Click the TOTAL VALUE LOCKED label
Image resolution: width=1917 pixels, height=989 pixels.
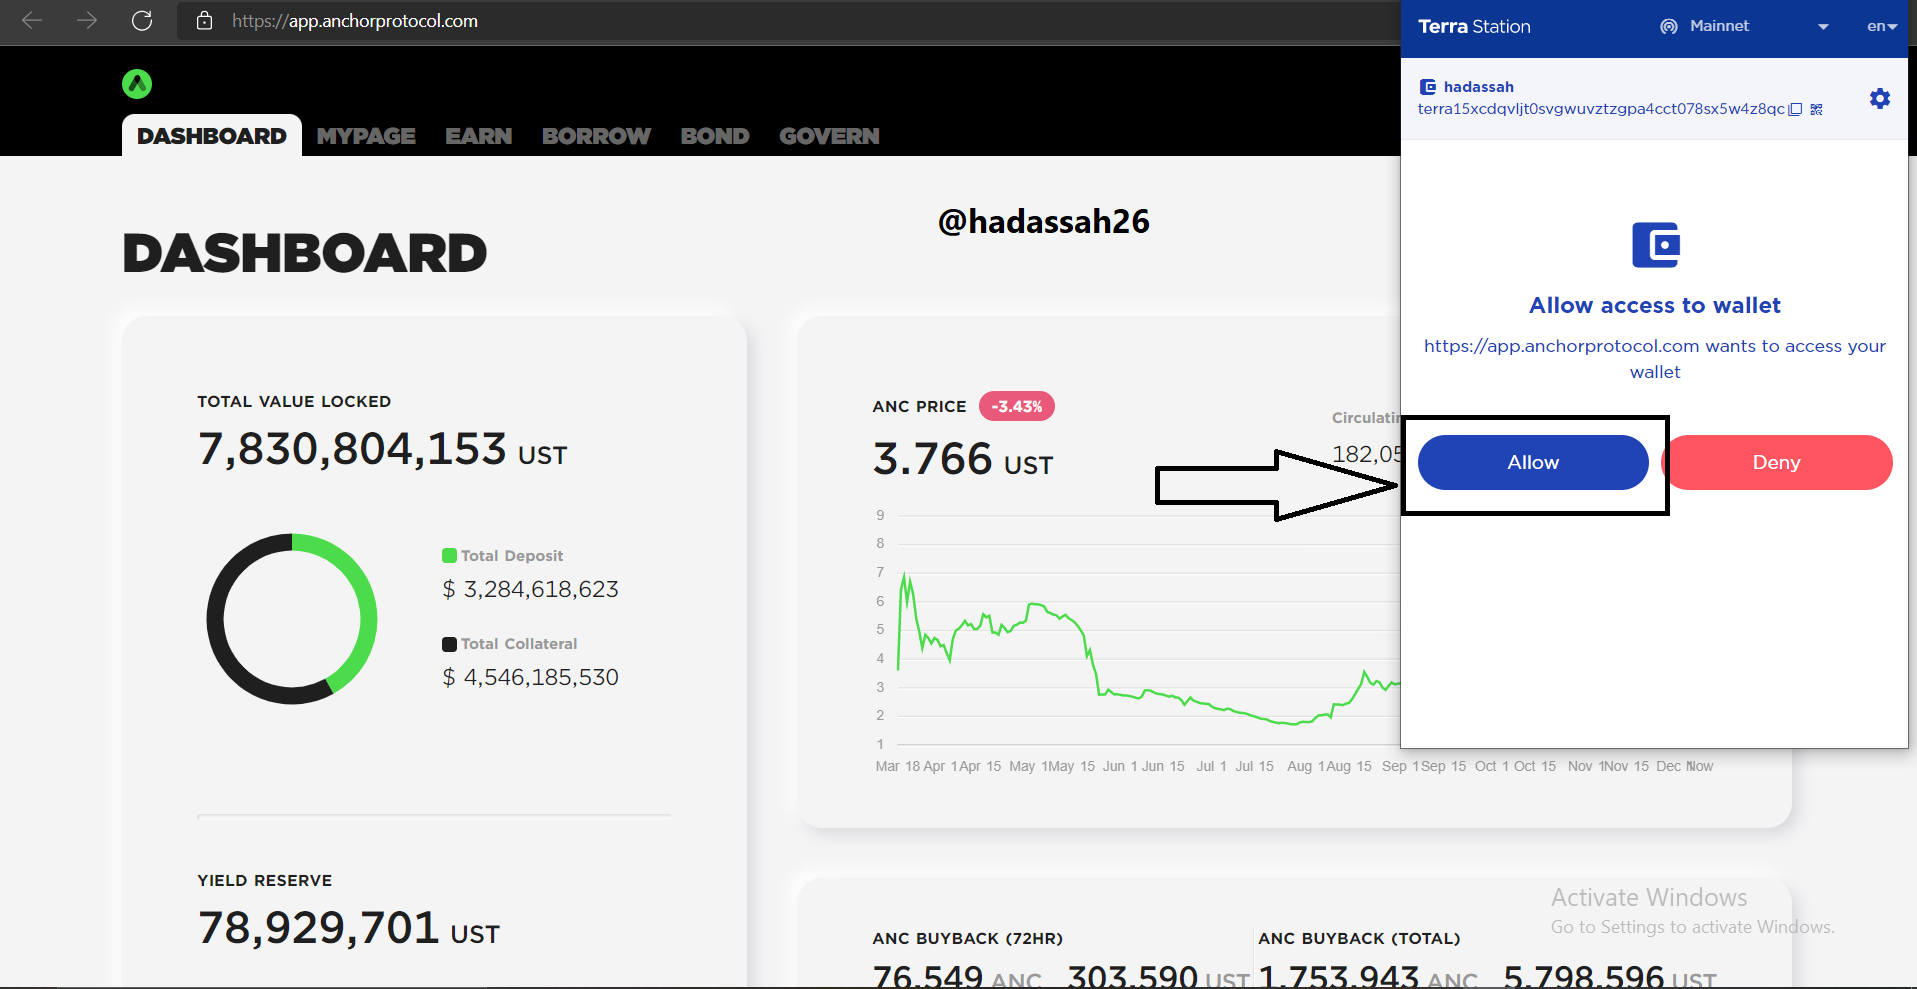pos(294,402)
